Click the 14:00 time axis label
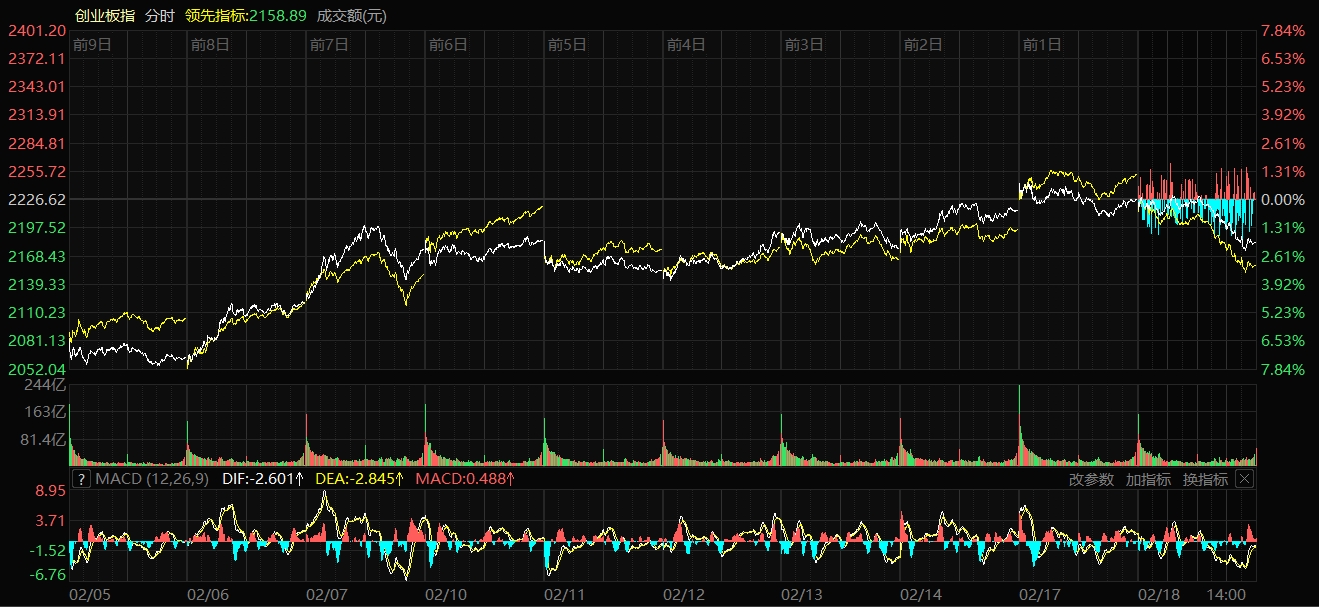This screenshot has height=607, width=1319. [x=1227, y=594]
